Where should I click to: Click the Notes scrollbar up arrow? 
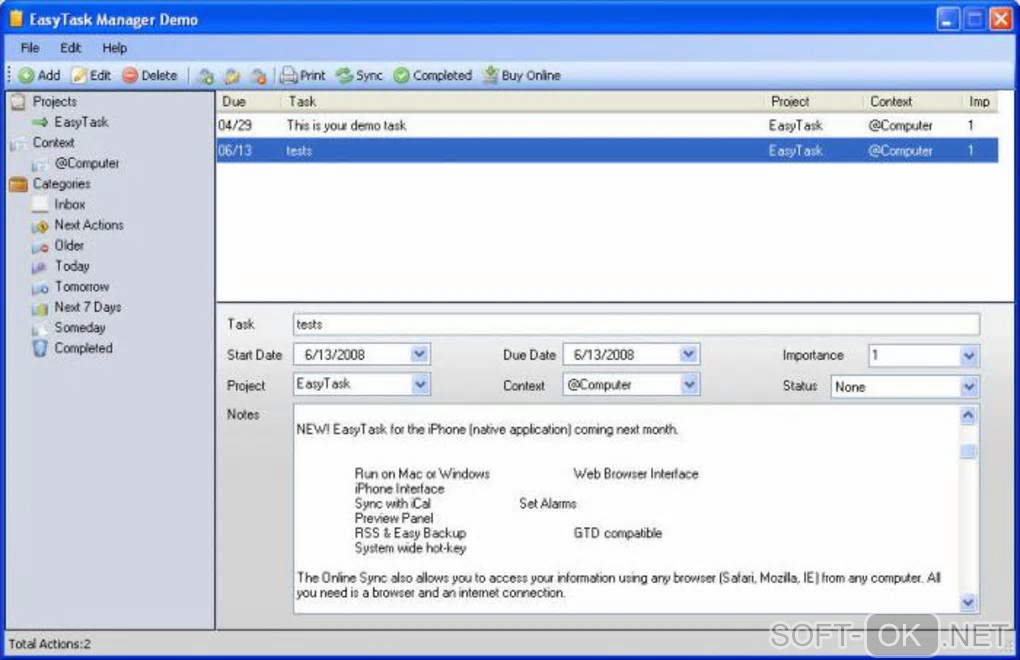[968, 415]
